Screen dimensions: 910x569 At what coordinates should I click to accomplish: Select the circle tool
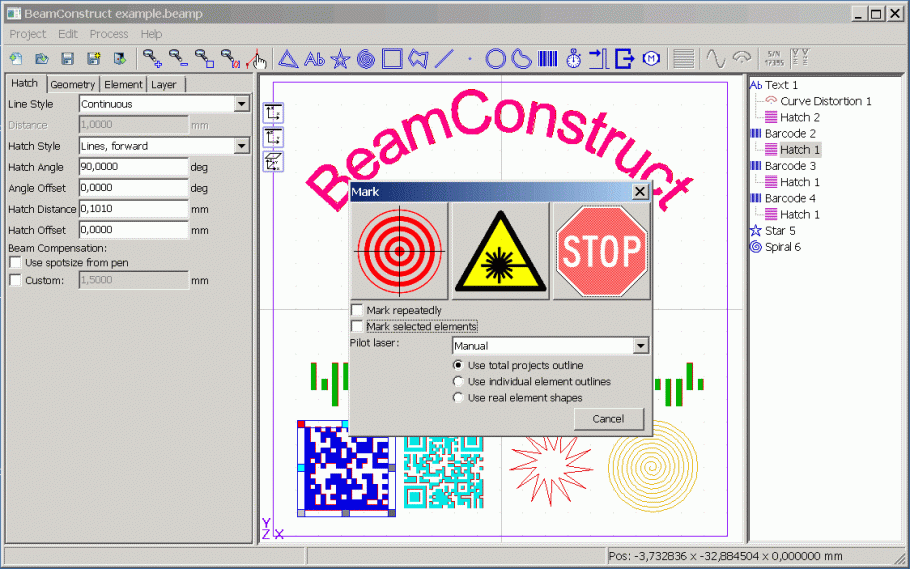click(x=496, y=59)
